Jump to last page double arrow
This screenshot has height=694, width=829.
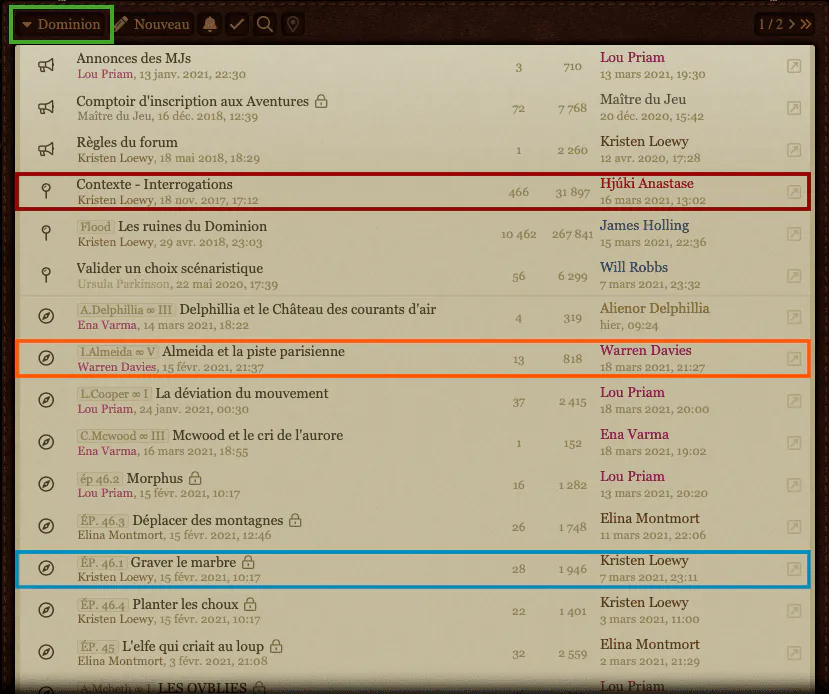click(x=805, y=24)
